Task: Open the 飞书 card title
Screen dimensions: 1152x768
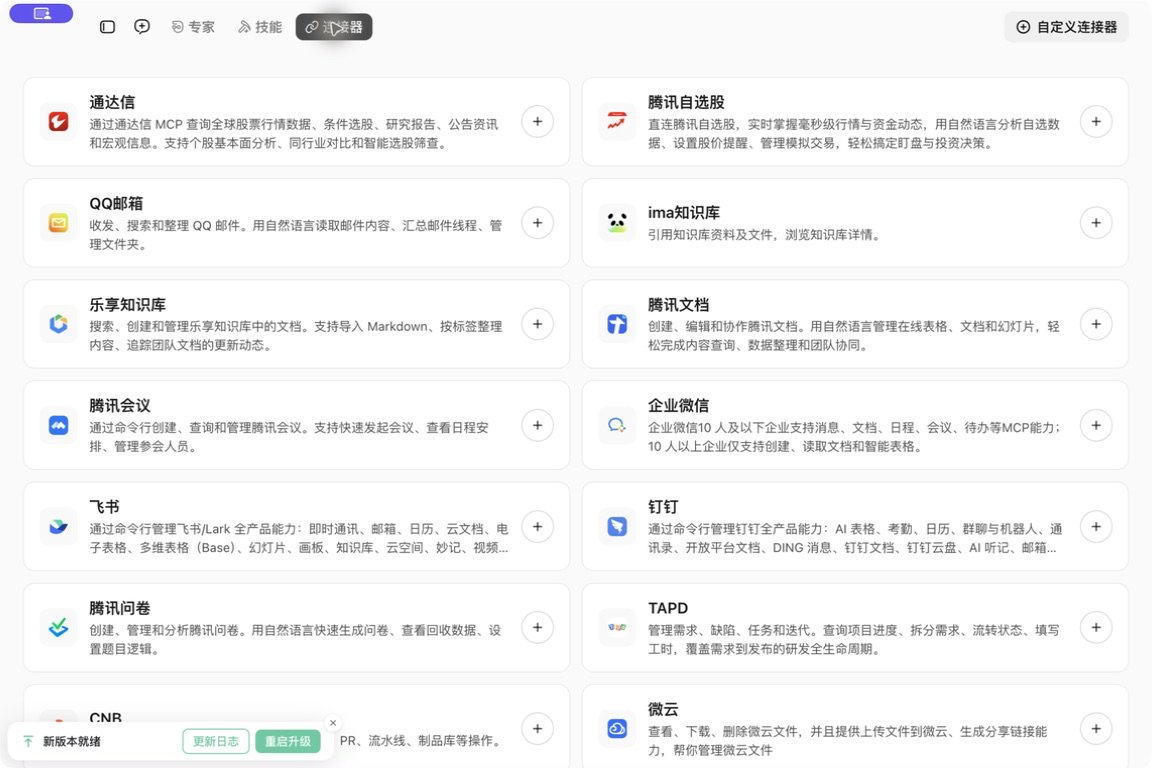Action: point(104,507)
